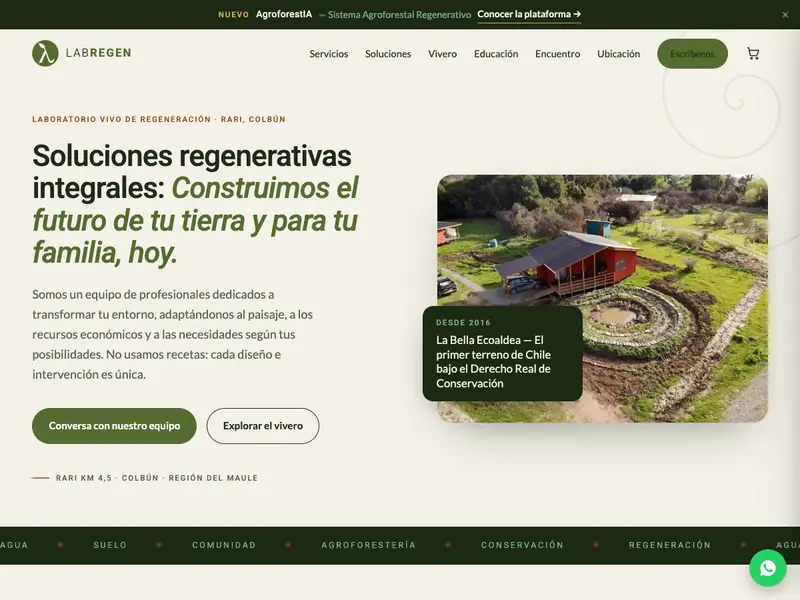The width and height of the screenshot is (800, 600).
Task: Click the DESDE 2016 label
Action: [463, 322]
